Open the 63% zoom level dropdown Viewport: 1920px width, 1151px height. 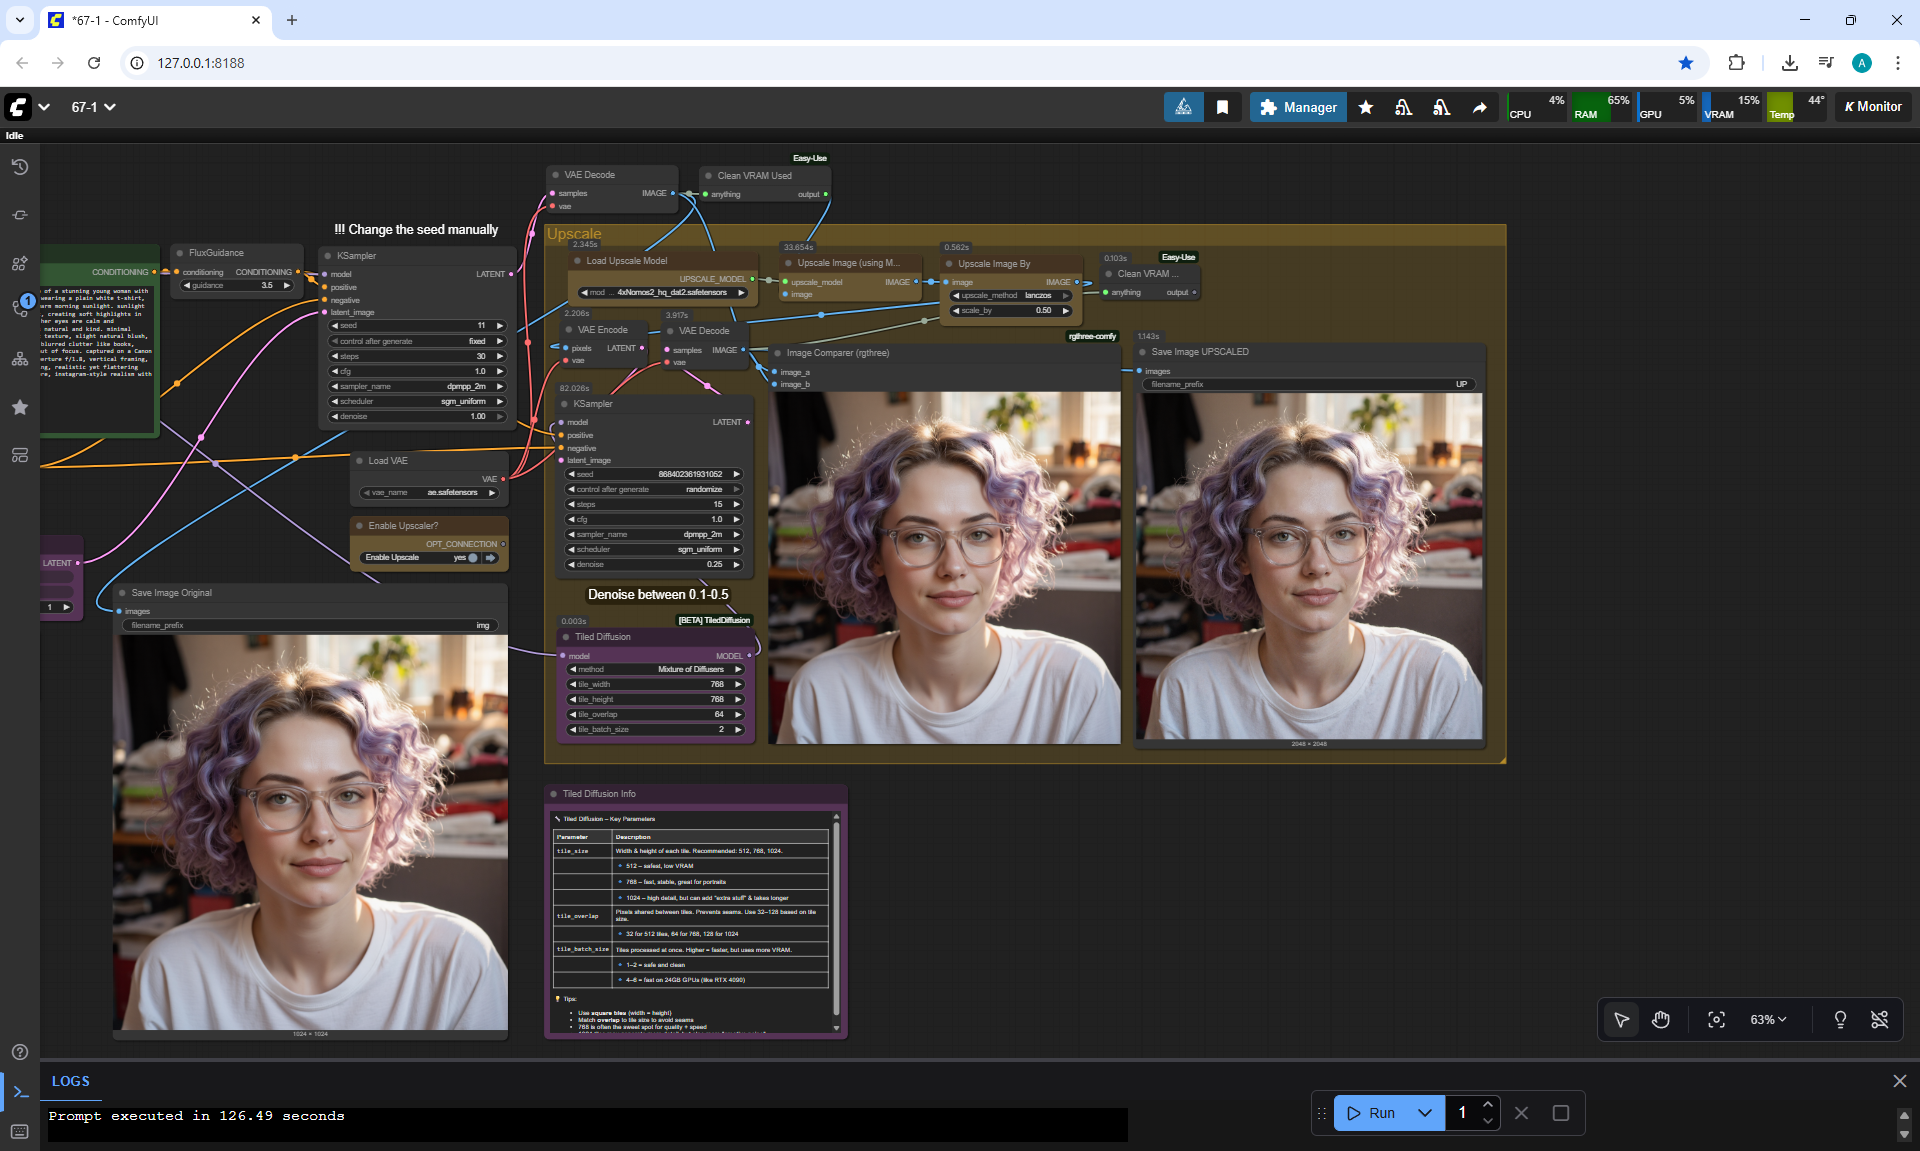coord(1767,1019)
